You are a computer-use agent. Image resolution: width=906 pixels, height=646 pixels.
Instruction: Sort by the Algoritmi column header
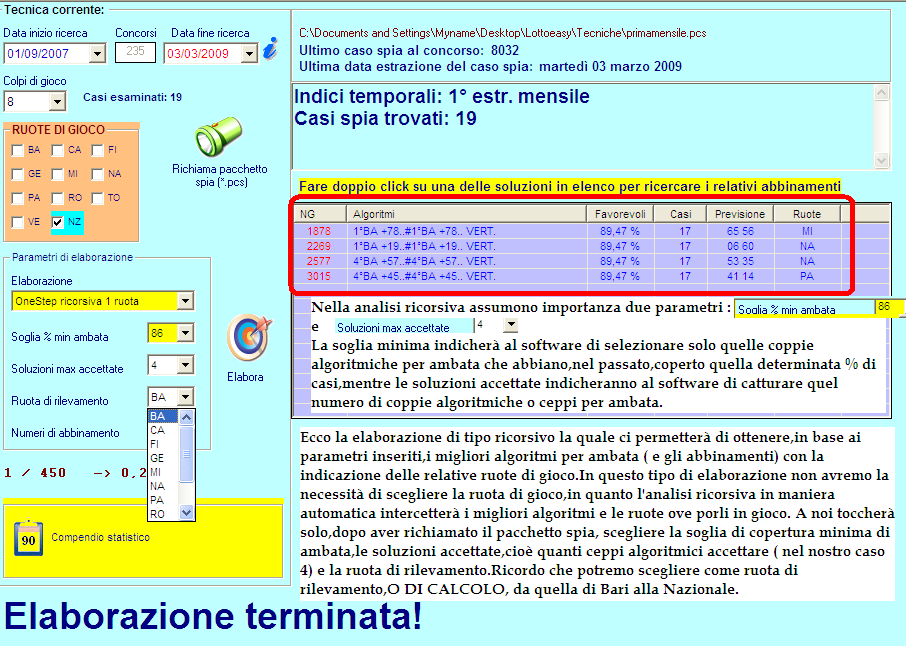pyautogui.click(x=466, y=214)
